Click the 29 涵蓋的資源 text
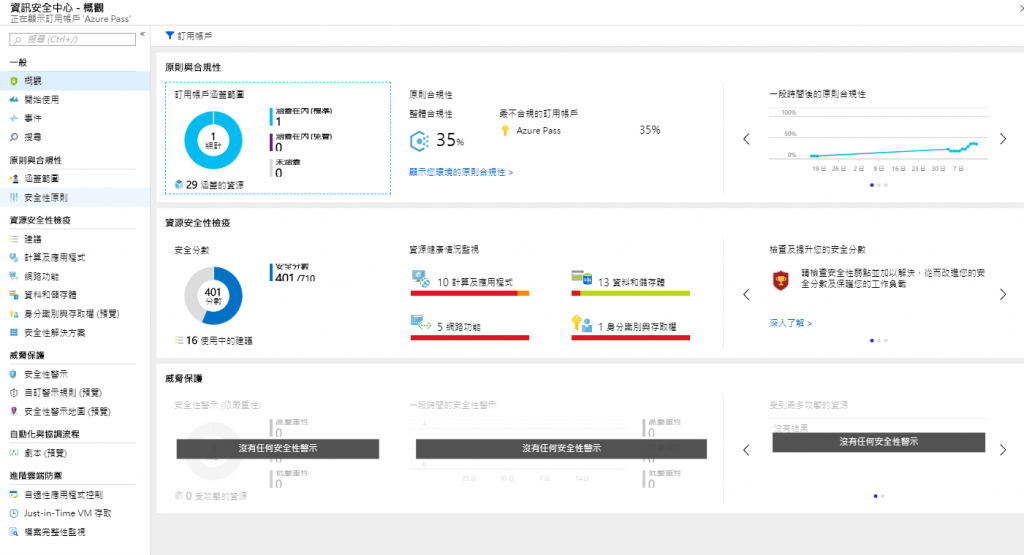The width and height of the screenshot is (1024, 555). pyautogui.click(x=214, y=185)
